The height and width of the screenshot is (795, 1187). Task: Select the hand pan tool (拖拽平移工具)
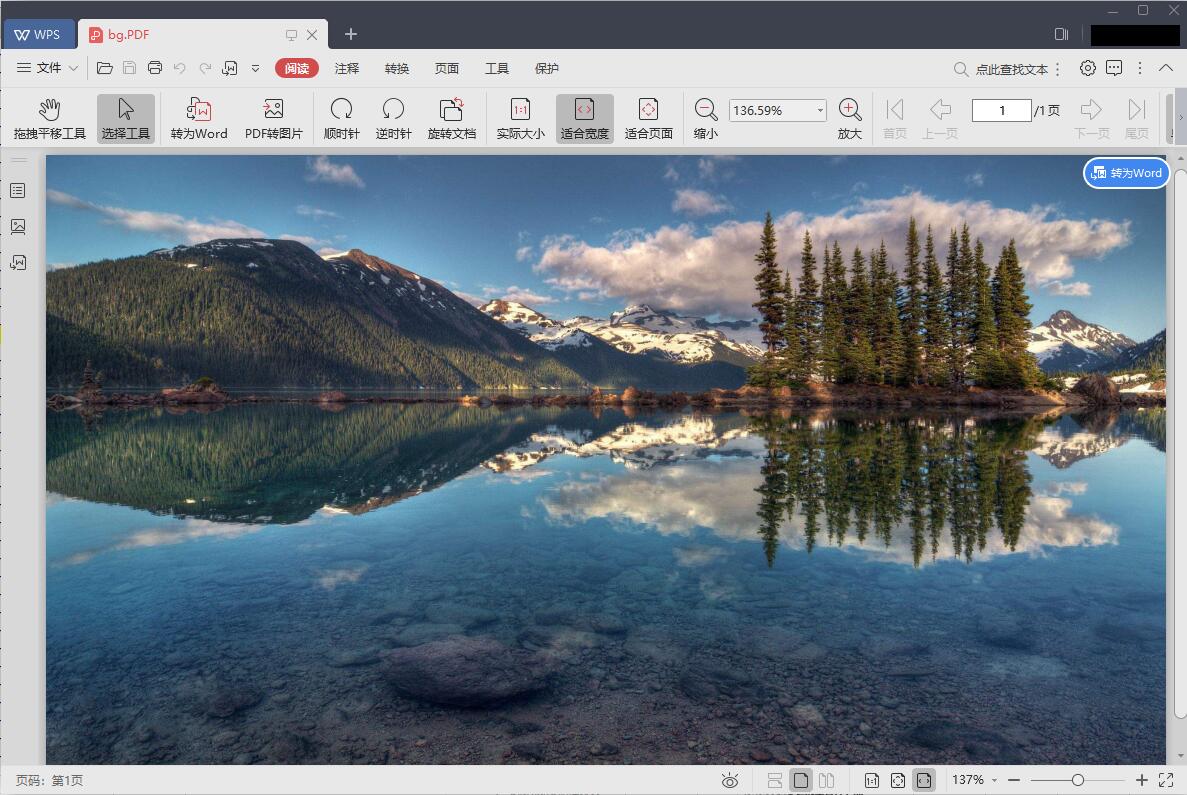49,119
